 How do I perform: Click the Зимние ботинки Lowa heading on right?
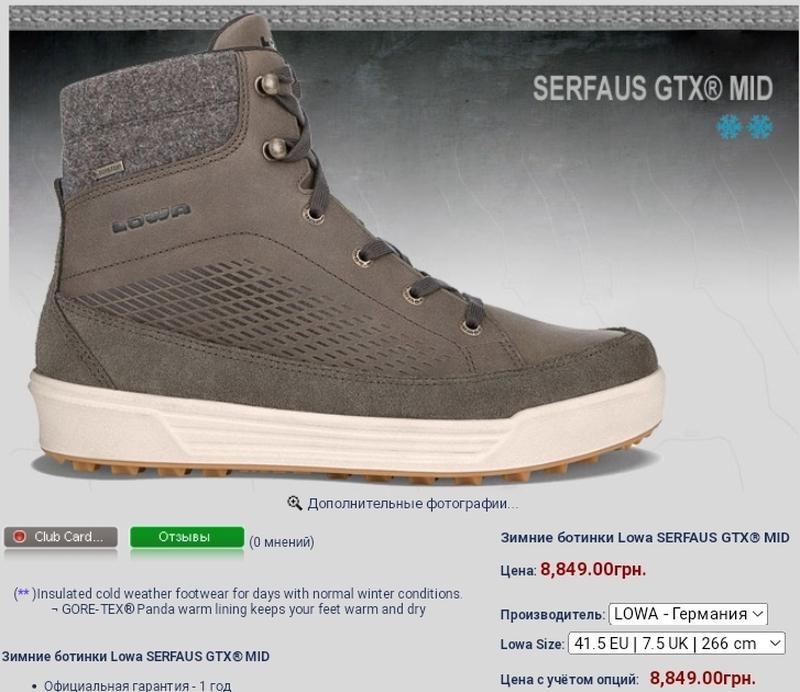coord(645,537)
